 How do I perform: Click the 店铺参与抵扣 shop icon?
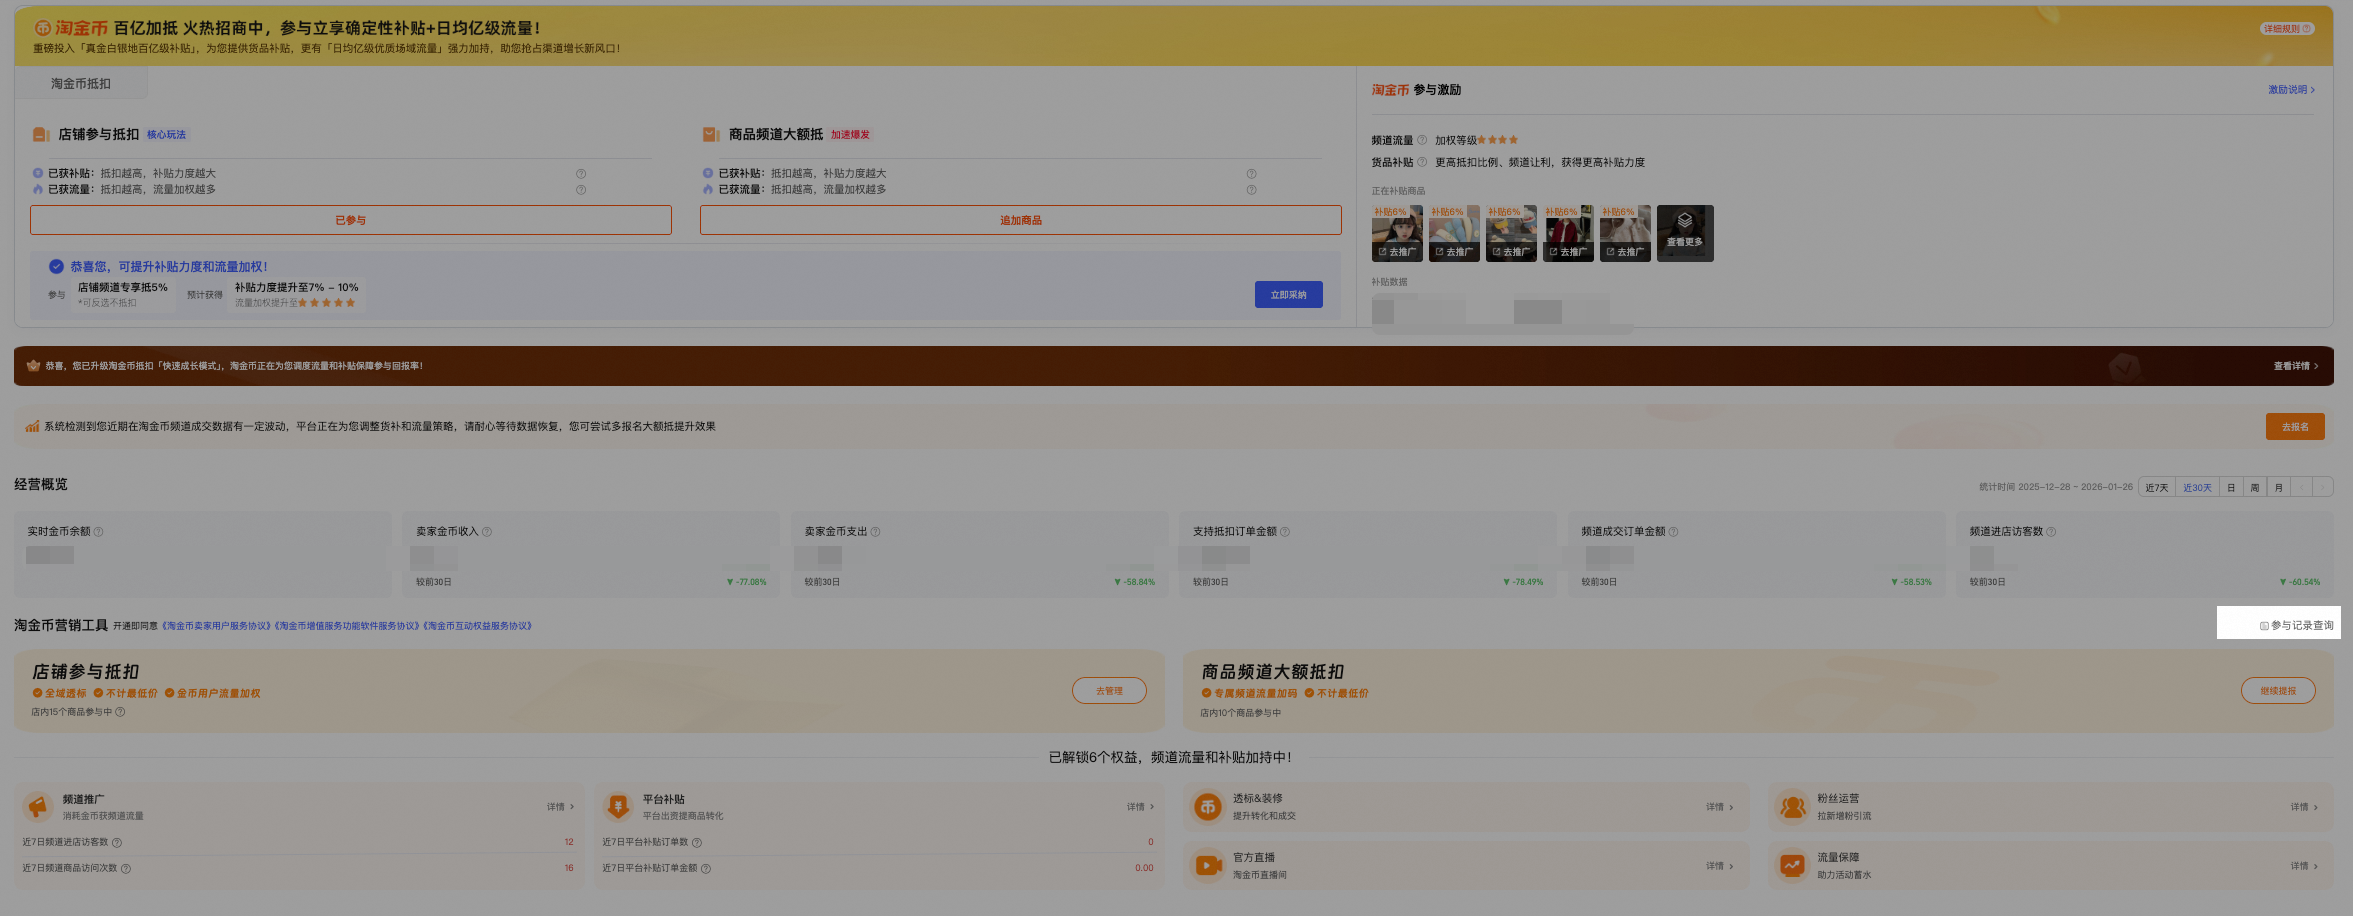pos(41,134)
